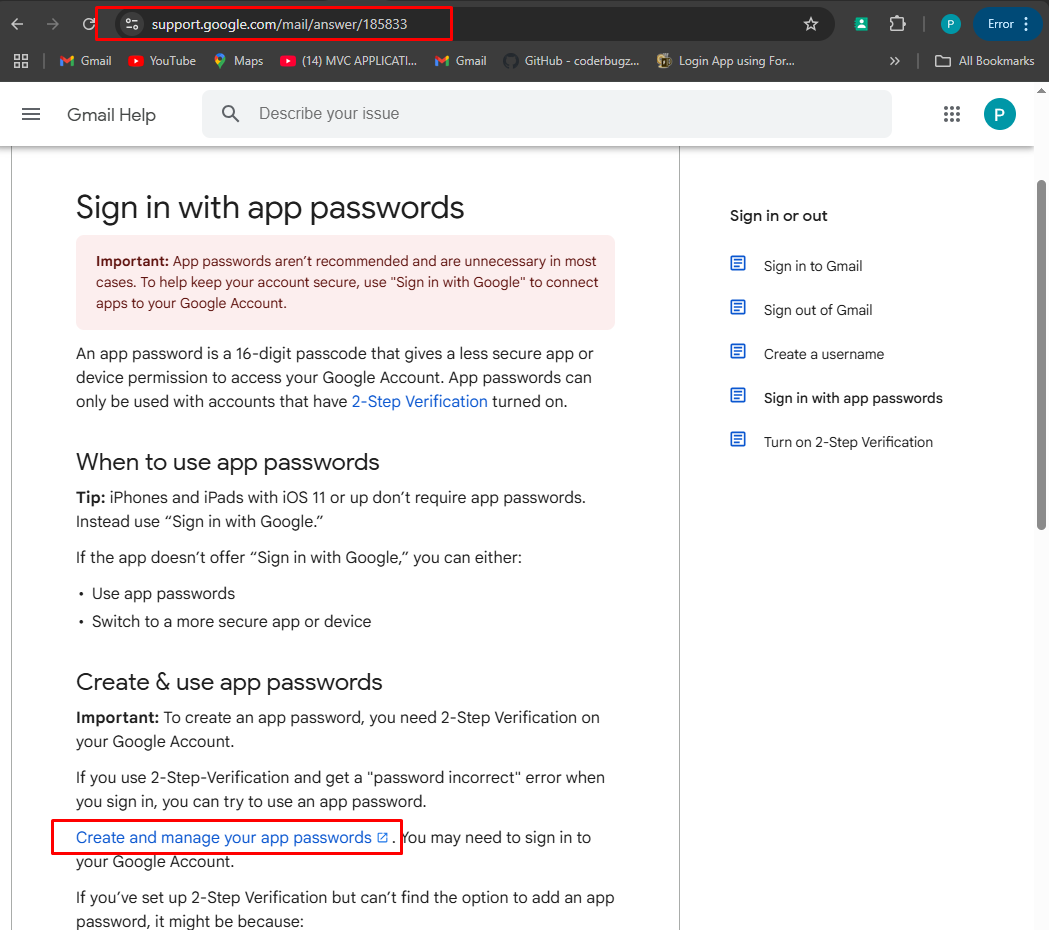Open the YouTube bookmark

tap(162, 61)
